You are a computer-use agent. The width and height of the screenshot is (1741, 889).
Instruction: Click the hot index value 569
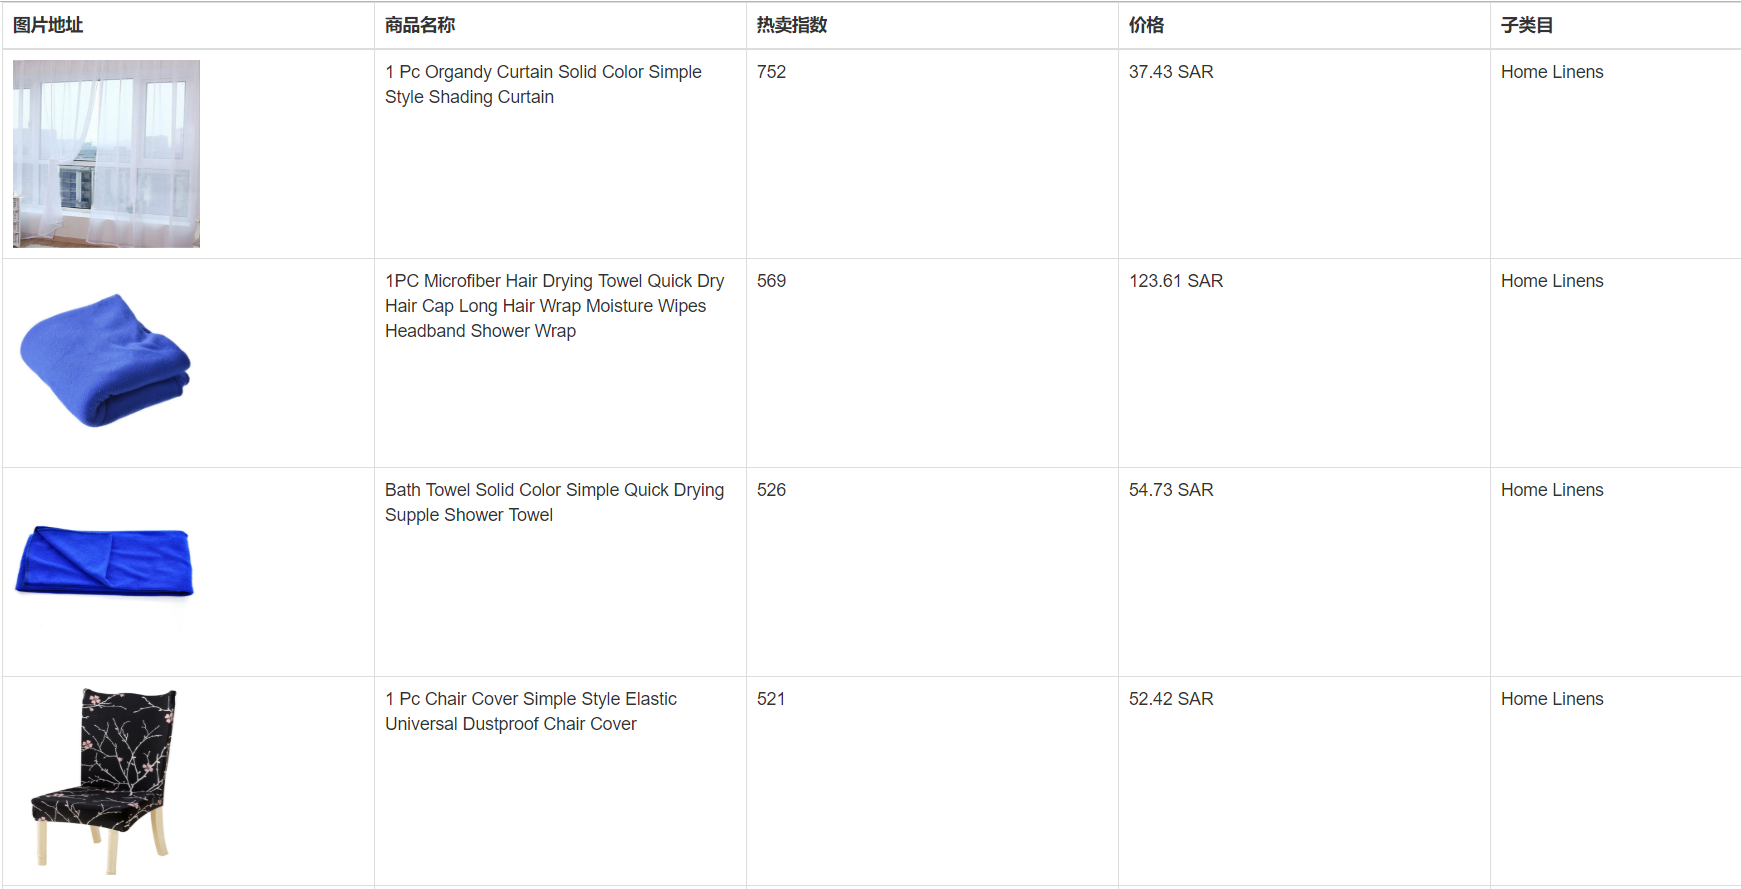[771, 281]
